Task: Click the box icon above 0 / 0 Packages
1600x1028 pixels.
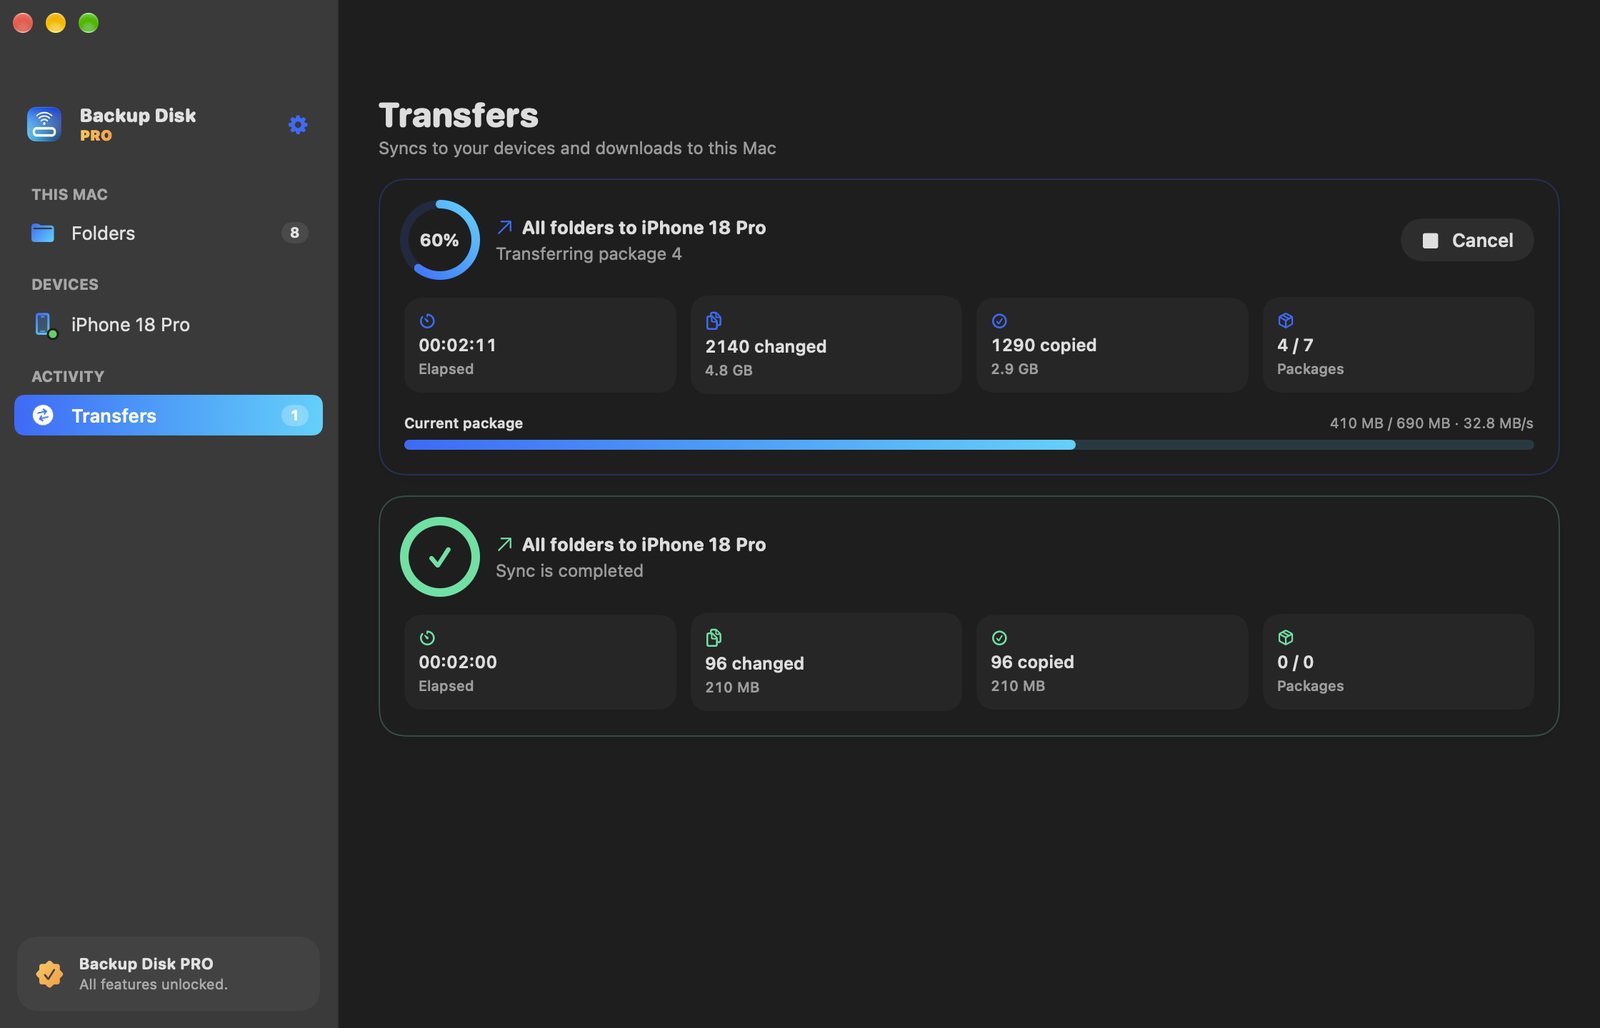Action: tap(1286, 638)
